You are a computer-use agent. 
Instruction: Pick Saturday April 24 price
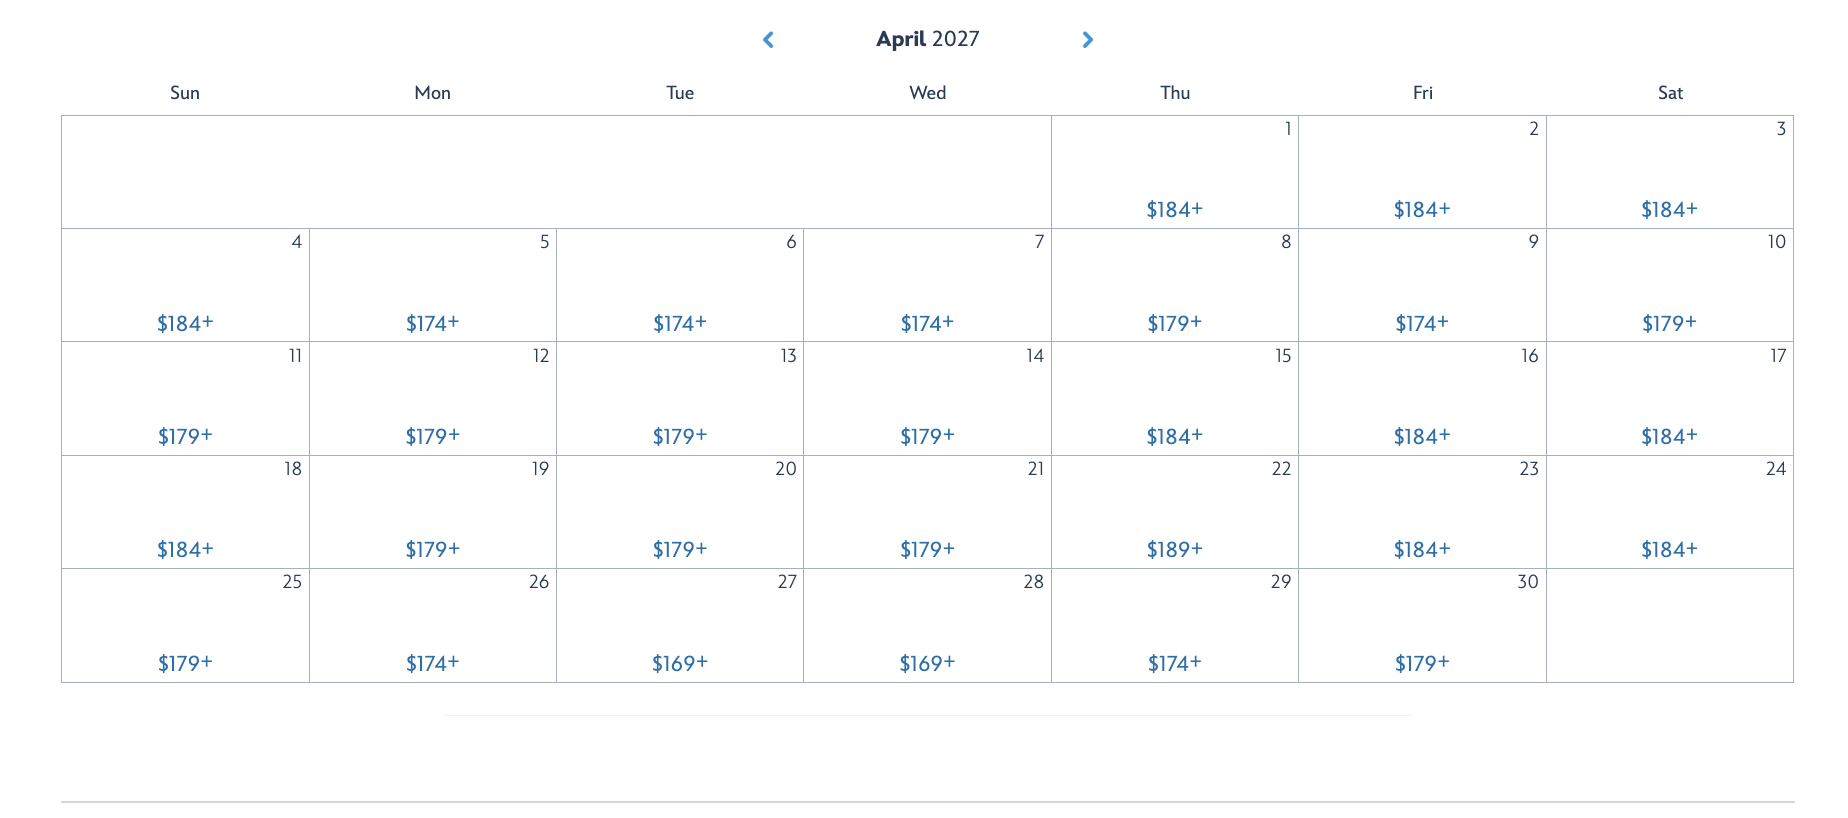pos(1669,549)
